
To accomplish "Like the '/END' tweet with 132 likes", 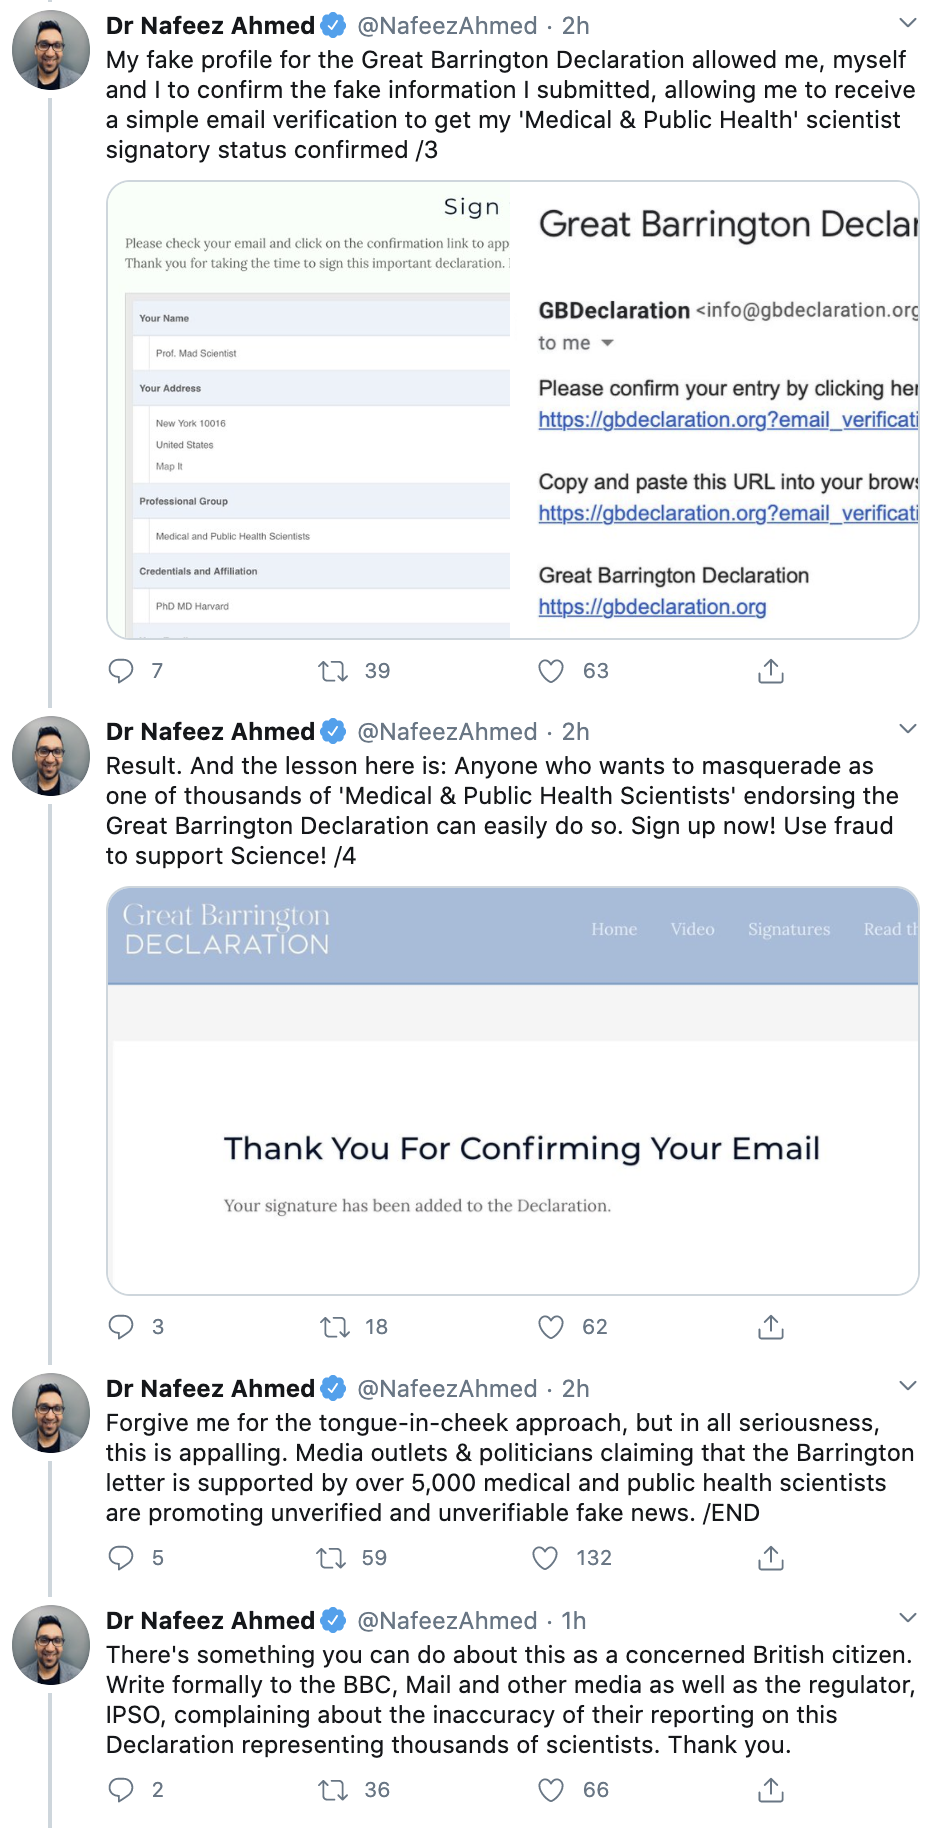I will (x=545, y=1558).
